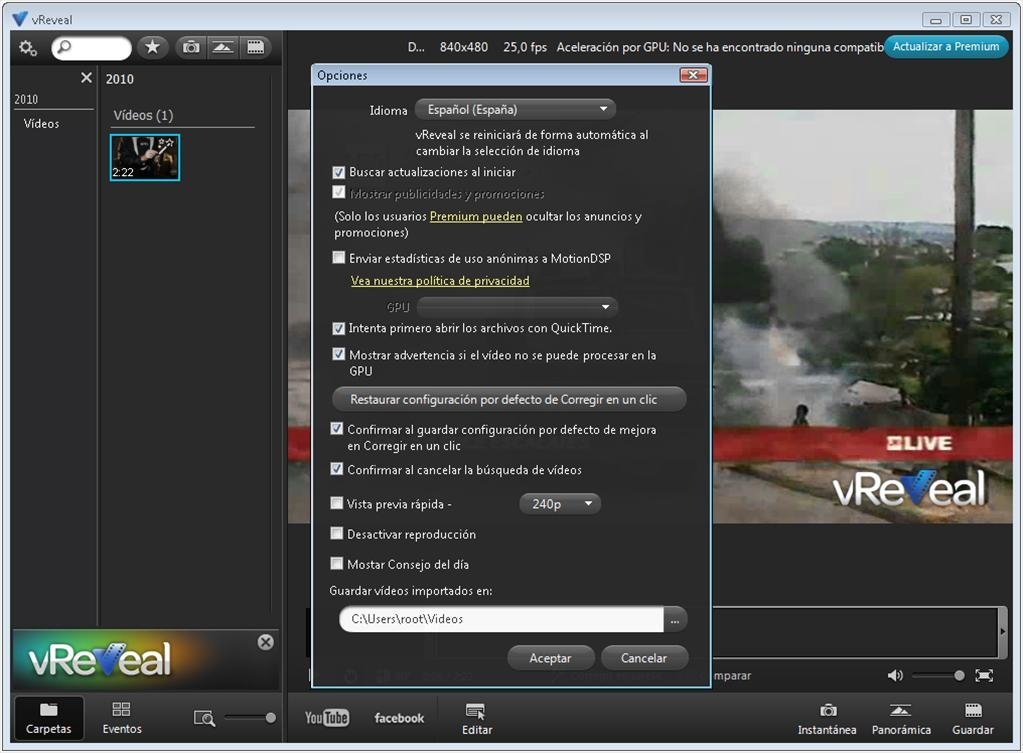Toggle Mostrar publicidades y promociones checkbox

click(x=339, y=192)
